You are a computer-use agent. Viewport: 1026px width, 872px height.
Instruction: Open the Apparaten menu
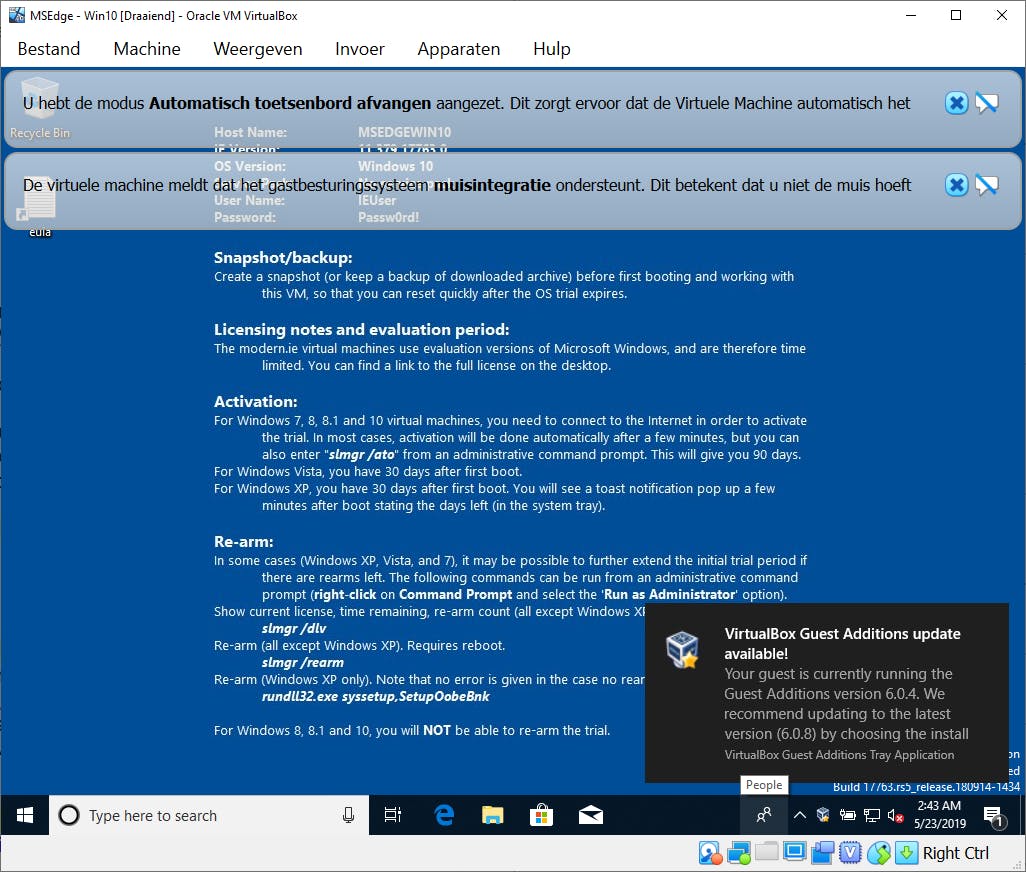pyautogui.click(x=459, y=49)
